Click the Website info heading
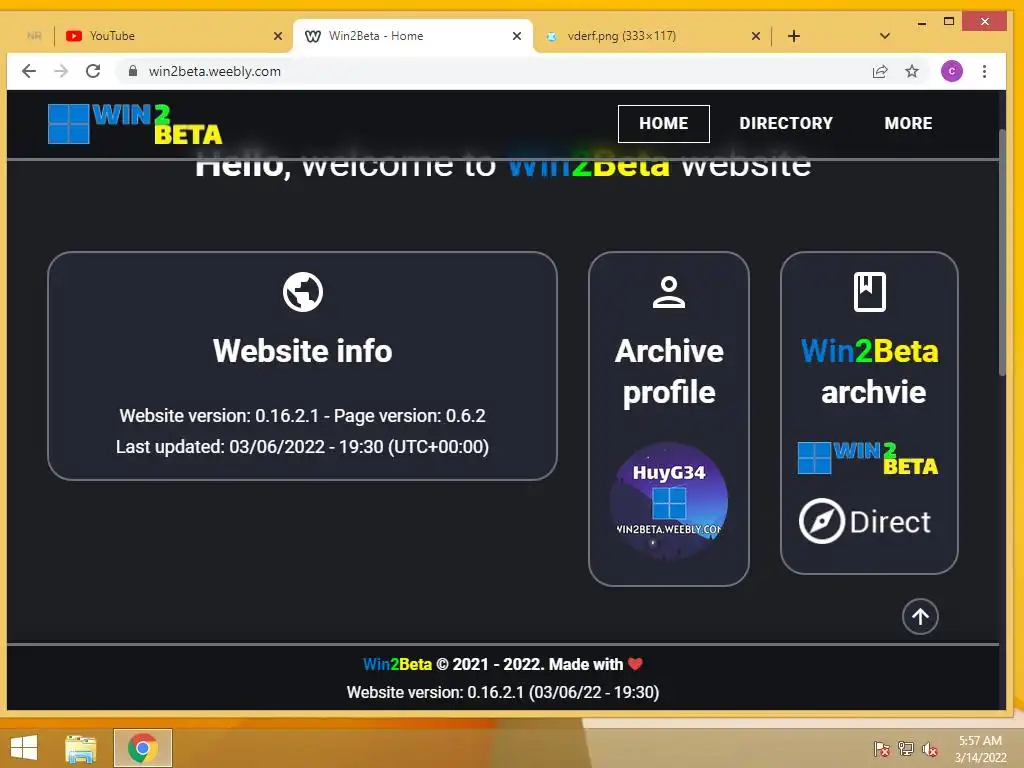Image resolution: width=1024 pixels, height=768 pixels. pos(302,351)
